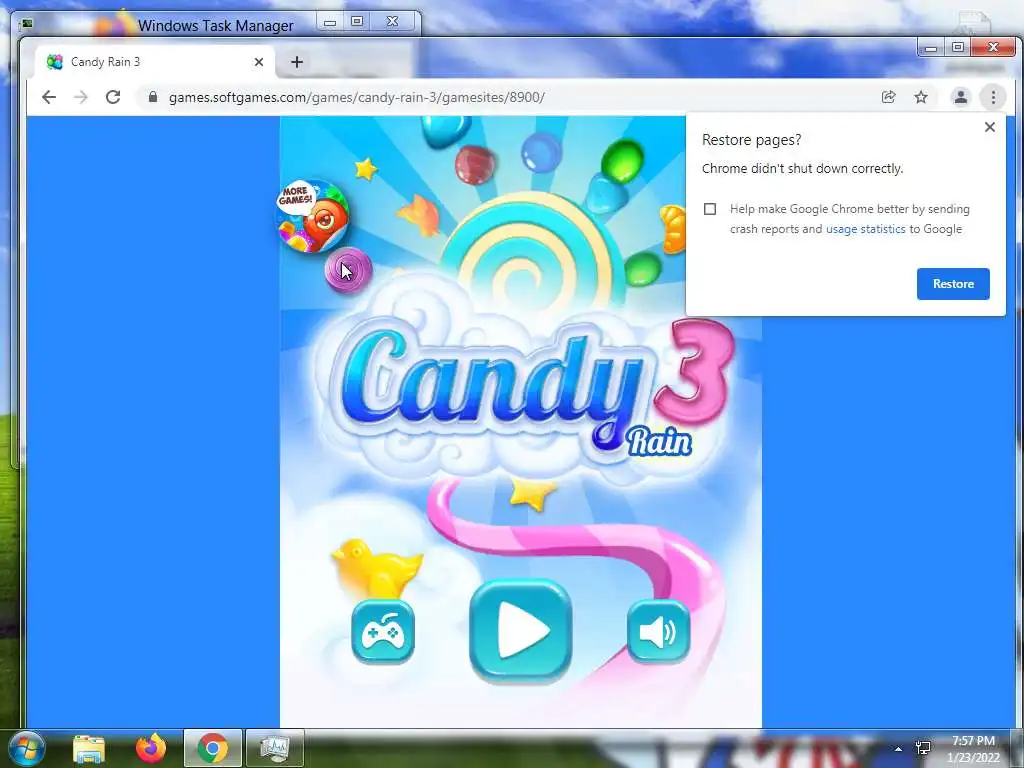The height and width of the screenshot is (768, 1024).
Task: Minimize the Windows Task Manager window
Action: click(x=330, y=22)
